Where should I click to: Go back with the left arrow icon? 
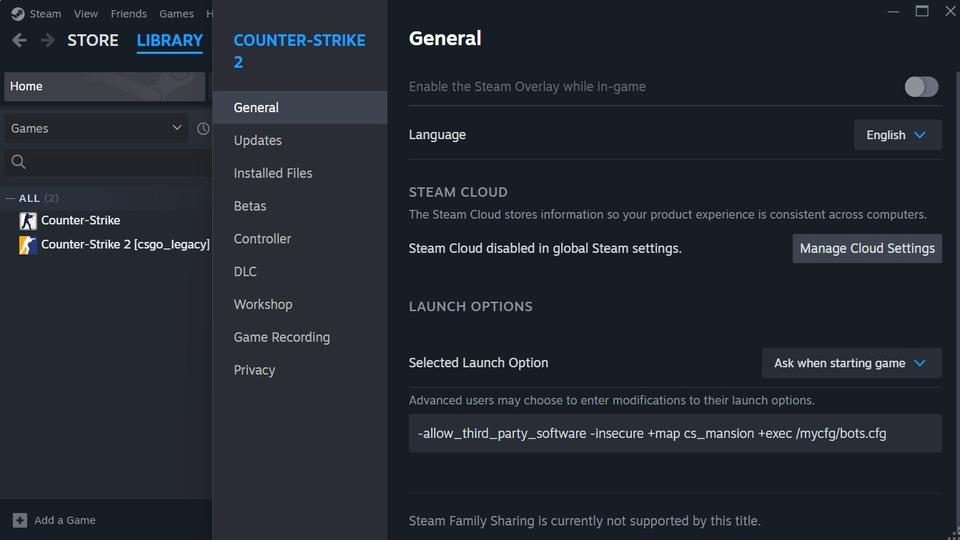(x=19, y=40)
